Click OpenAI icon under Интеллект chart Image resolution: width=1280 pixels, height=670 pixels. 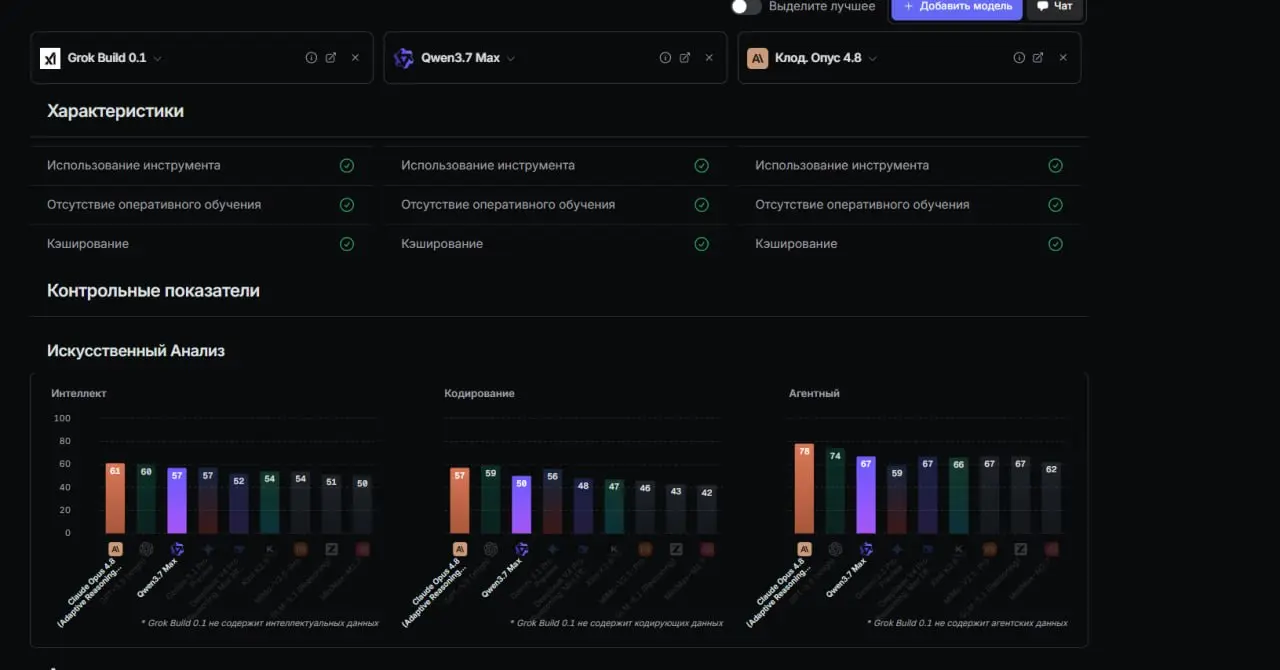pos(146,549)
